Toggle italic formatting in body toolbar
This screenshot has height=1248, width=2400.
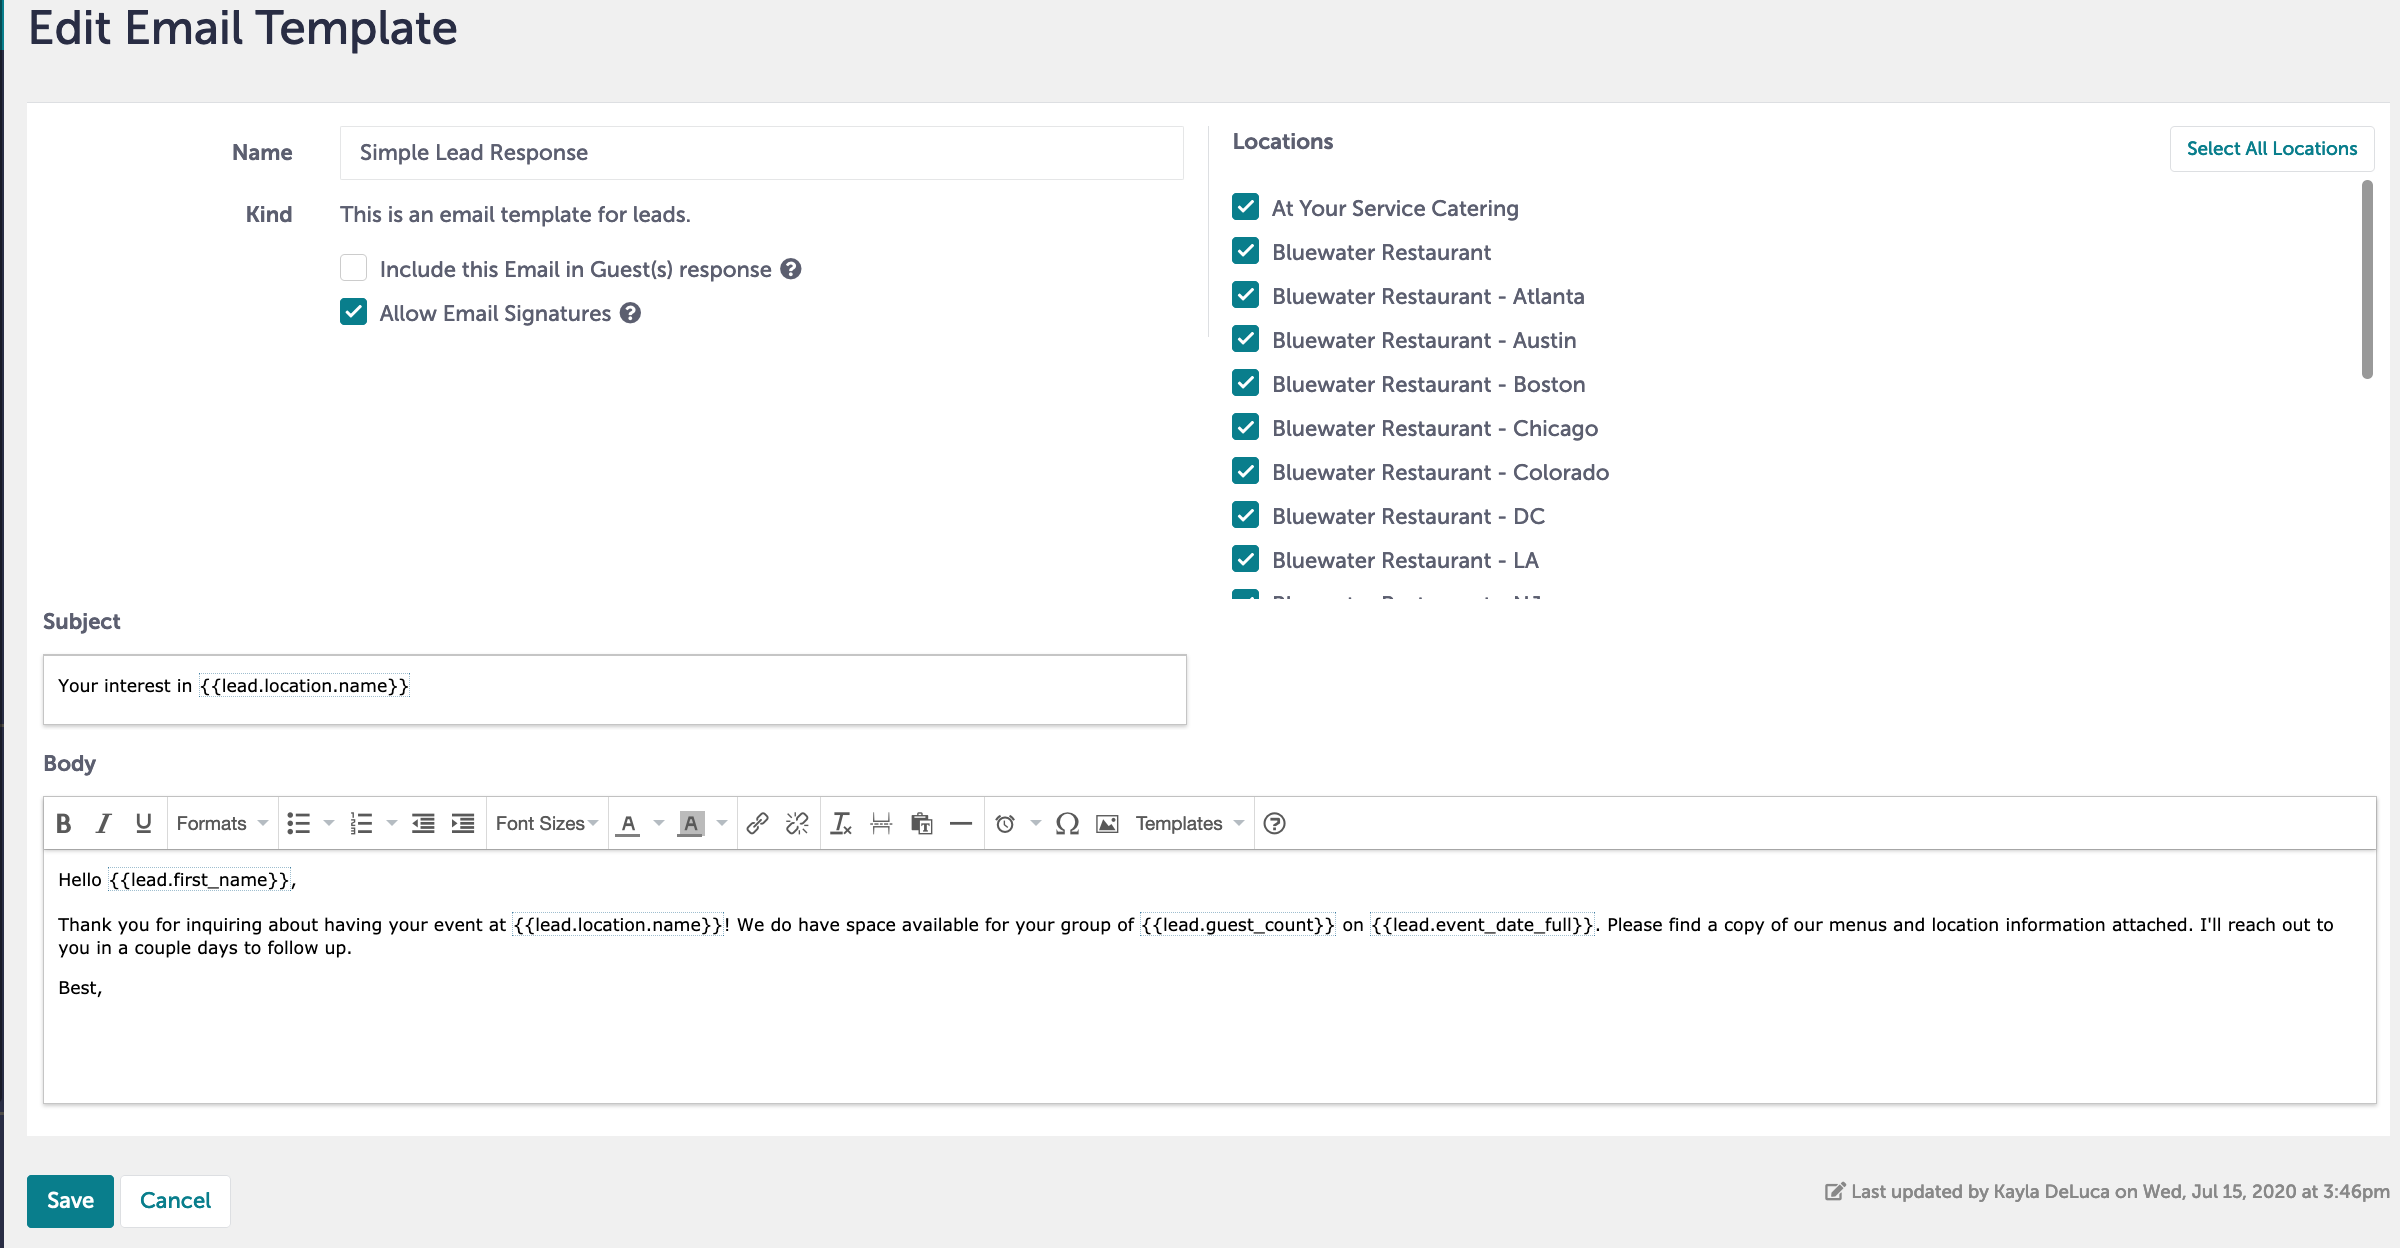[x=103, y=823]
